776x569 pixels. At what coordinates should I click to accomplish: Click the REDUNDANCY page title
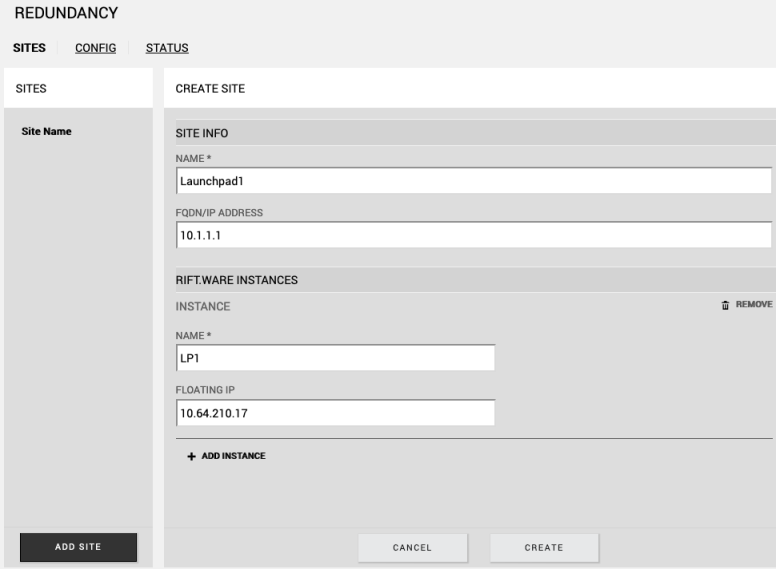66,13
